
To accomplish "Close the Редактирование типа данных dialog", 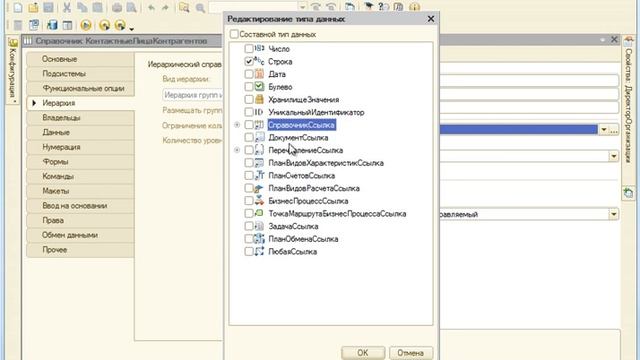I will (x=431, y=19).
